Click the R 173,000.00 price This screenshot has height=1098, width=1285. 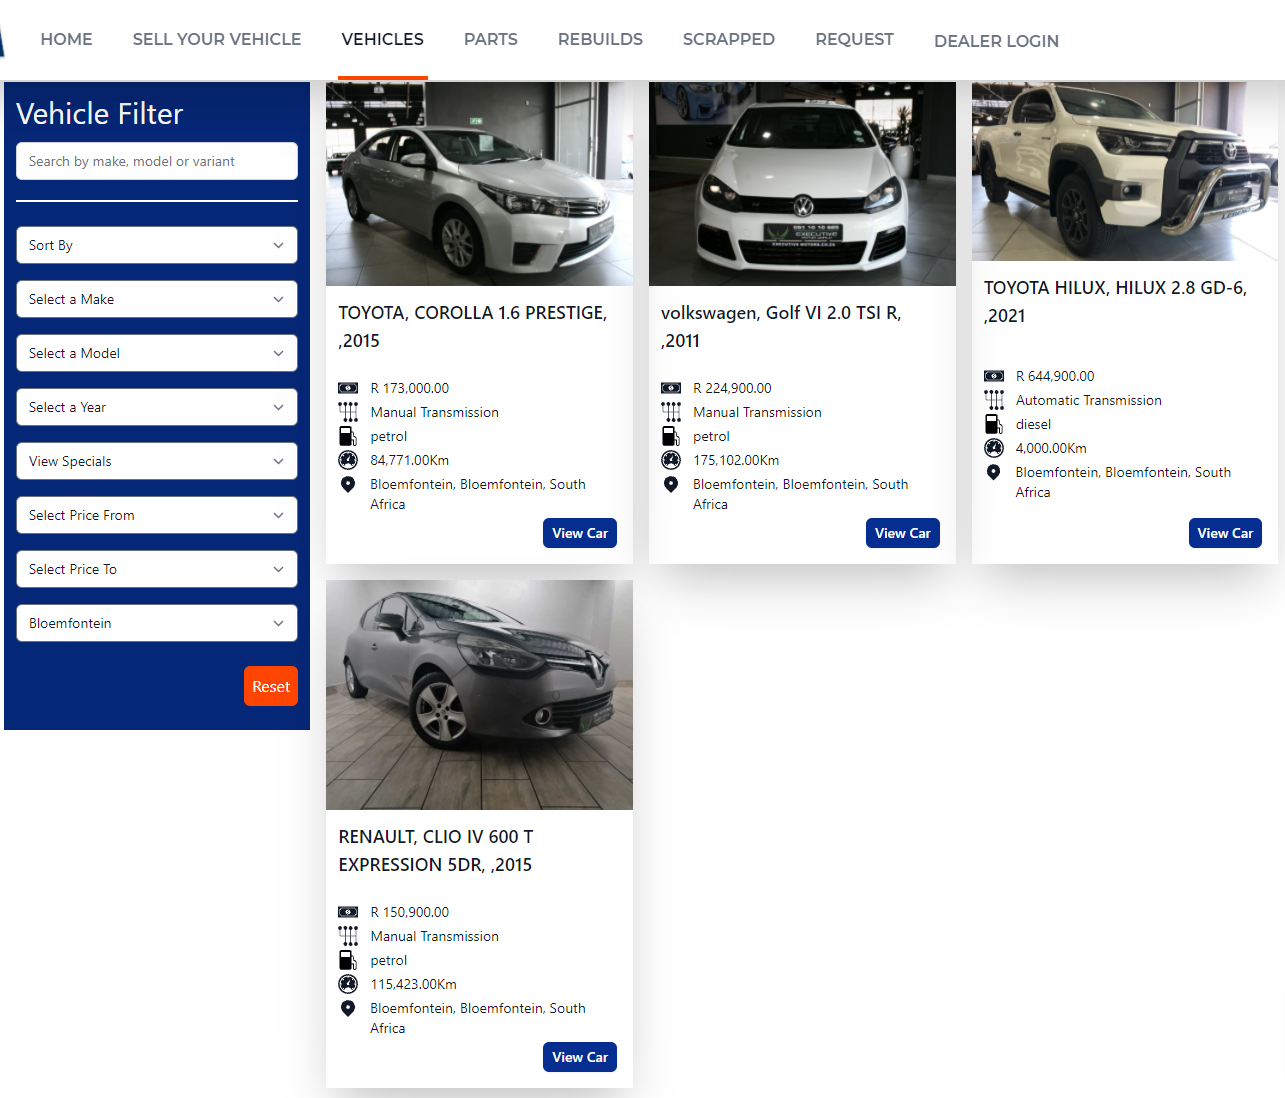(x=410, y=388)
